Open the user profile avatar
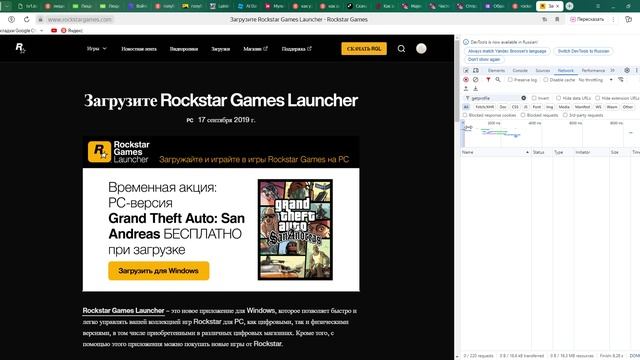Viewport: 640px width, 360px height. click(421, 49)
